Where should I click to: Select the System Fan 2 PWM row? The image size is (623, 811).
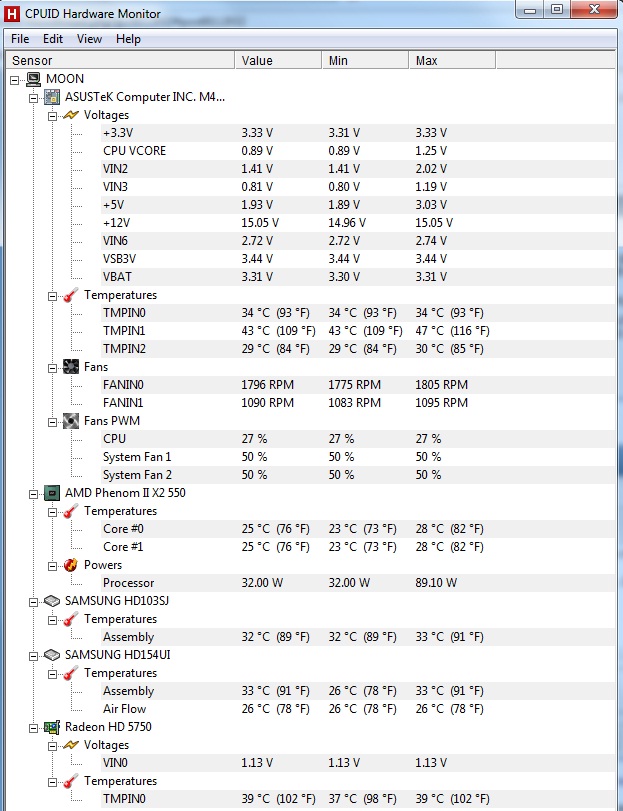[358, 475]
